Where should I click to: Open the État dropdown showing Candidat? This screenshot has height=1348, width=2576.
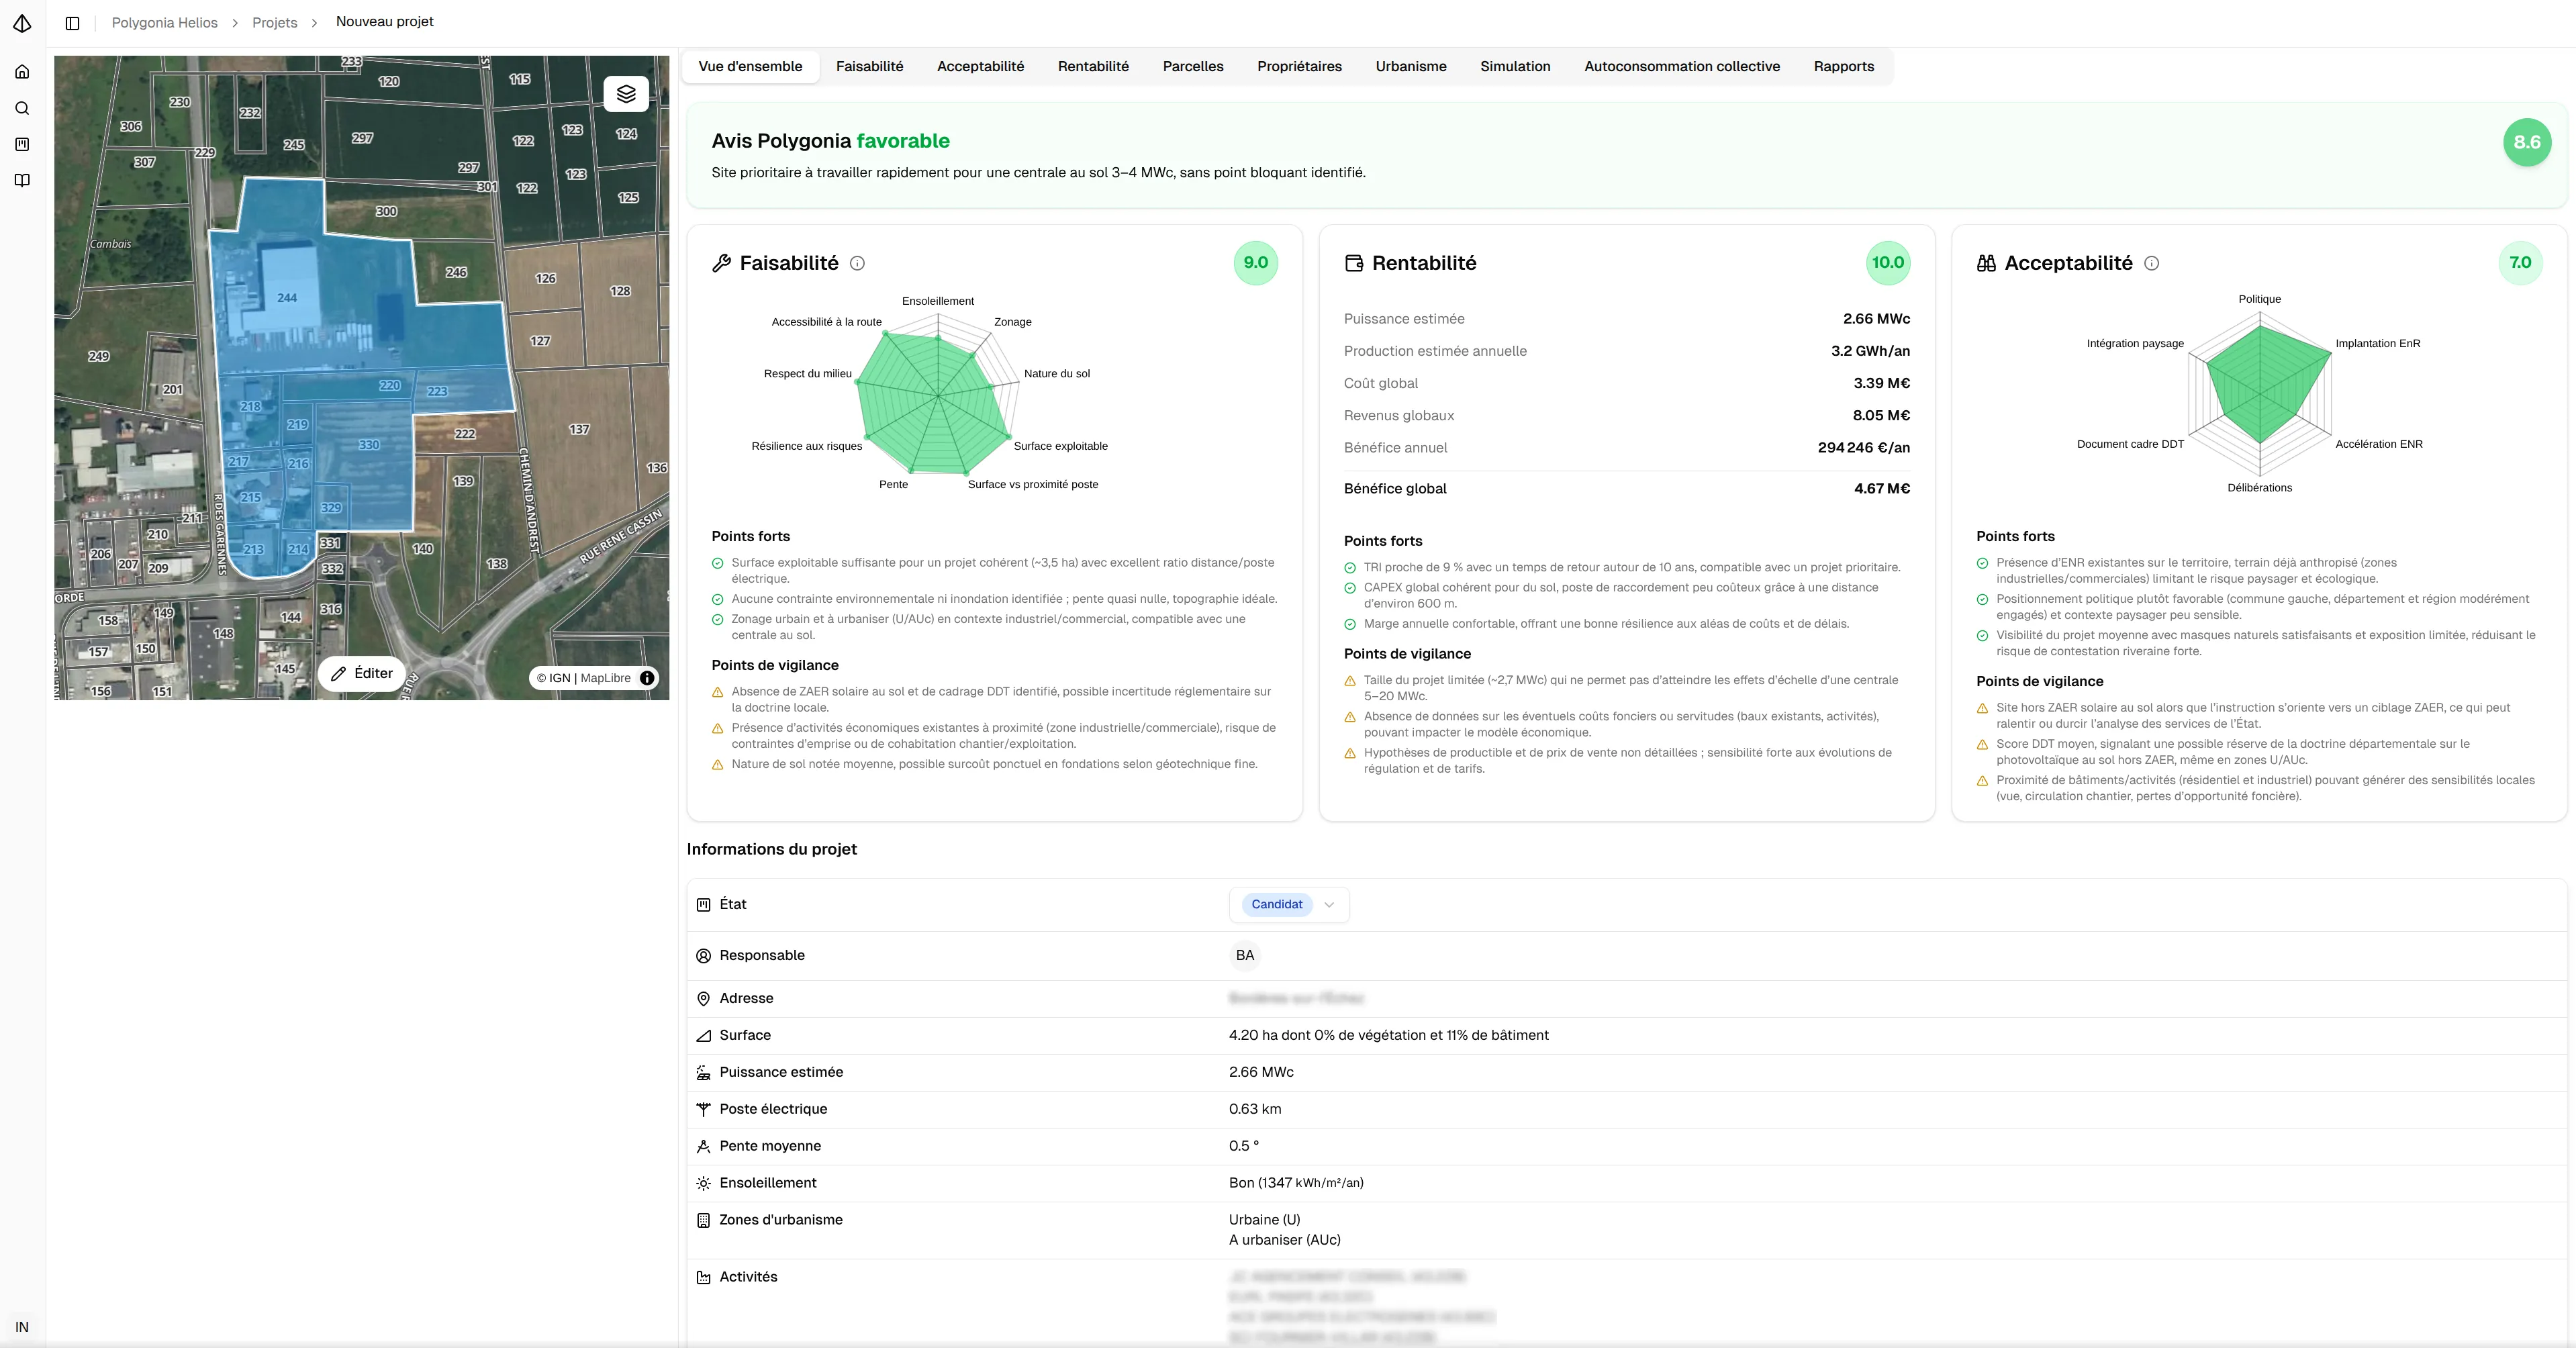1289,905
